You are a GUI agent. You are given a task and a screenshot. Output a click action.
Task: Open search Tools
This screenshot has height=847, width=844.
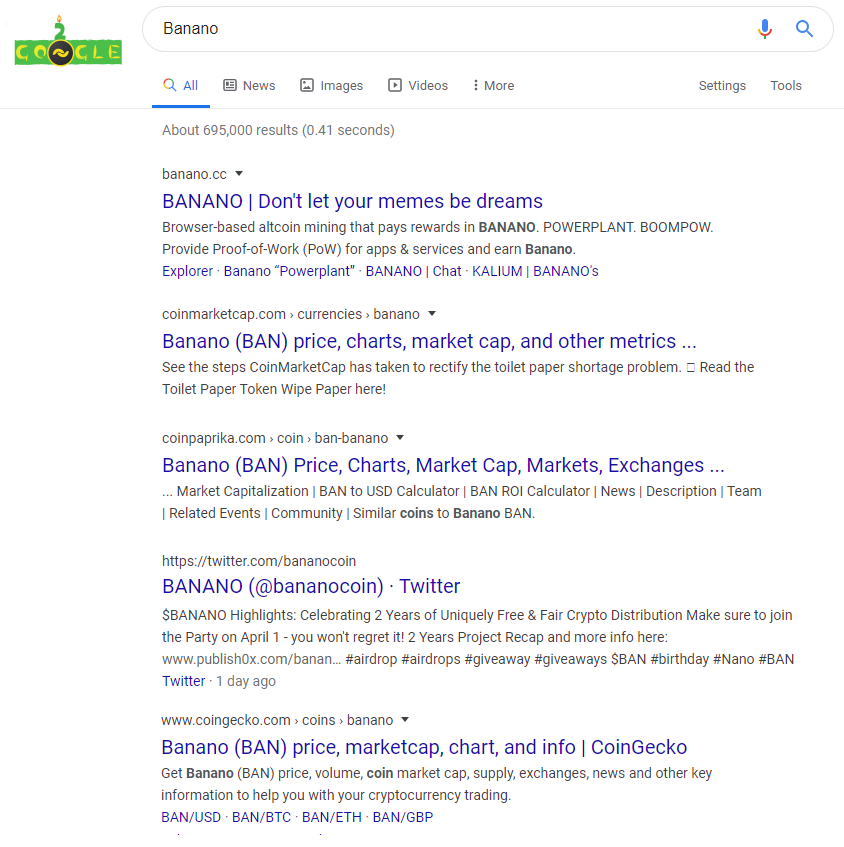(786, 86)
